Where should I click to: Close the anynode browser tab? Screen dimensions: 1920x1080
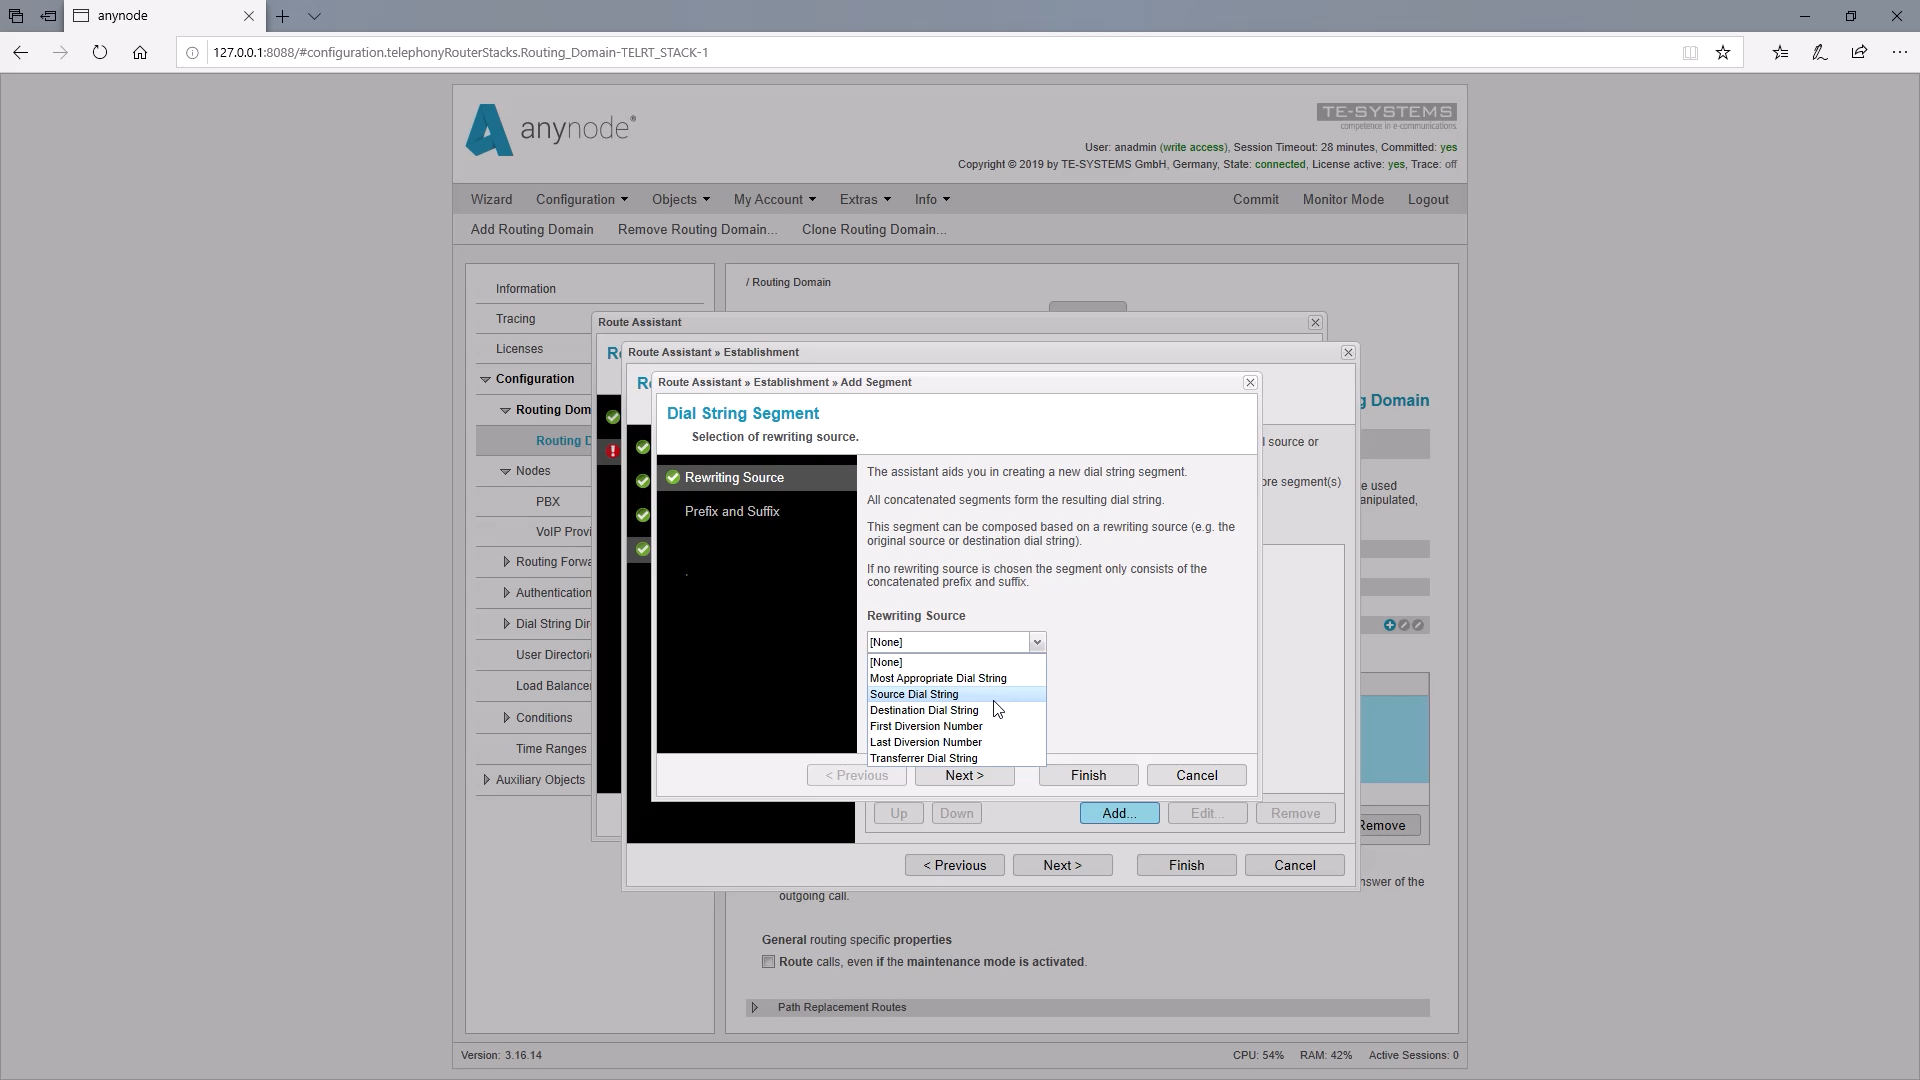tap(249, 16)
